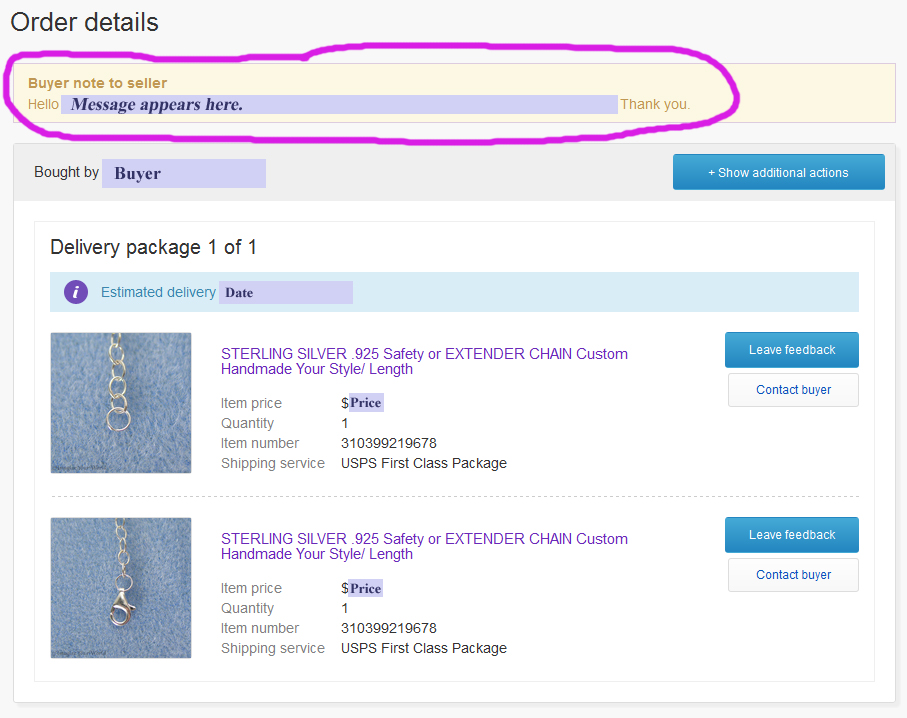Click the Estimated delivery Date field

point(286,292)
